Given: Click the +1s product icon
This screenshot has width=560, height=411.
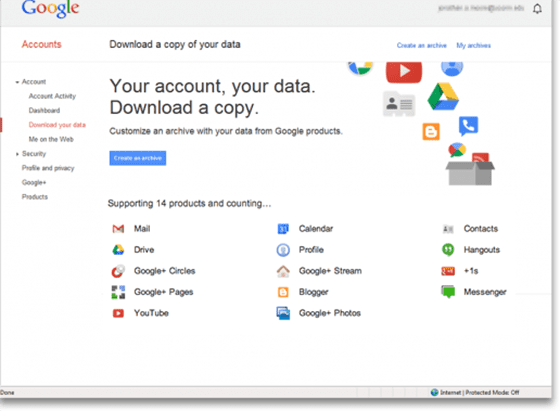Looking at the screenshot, I should click(448, 271).
